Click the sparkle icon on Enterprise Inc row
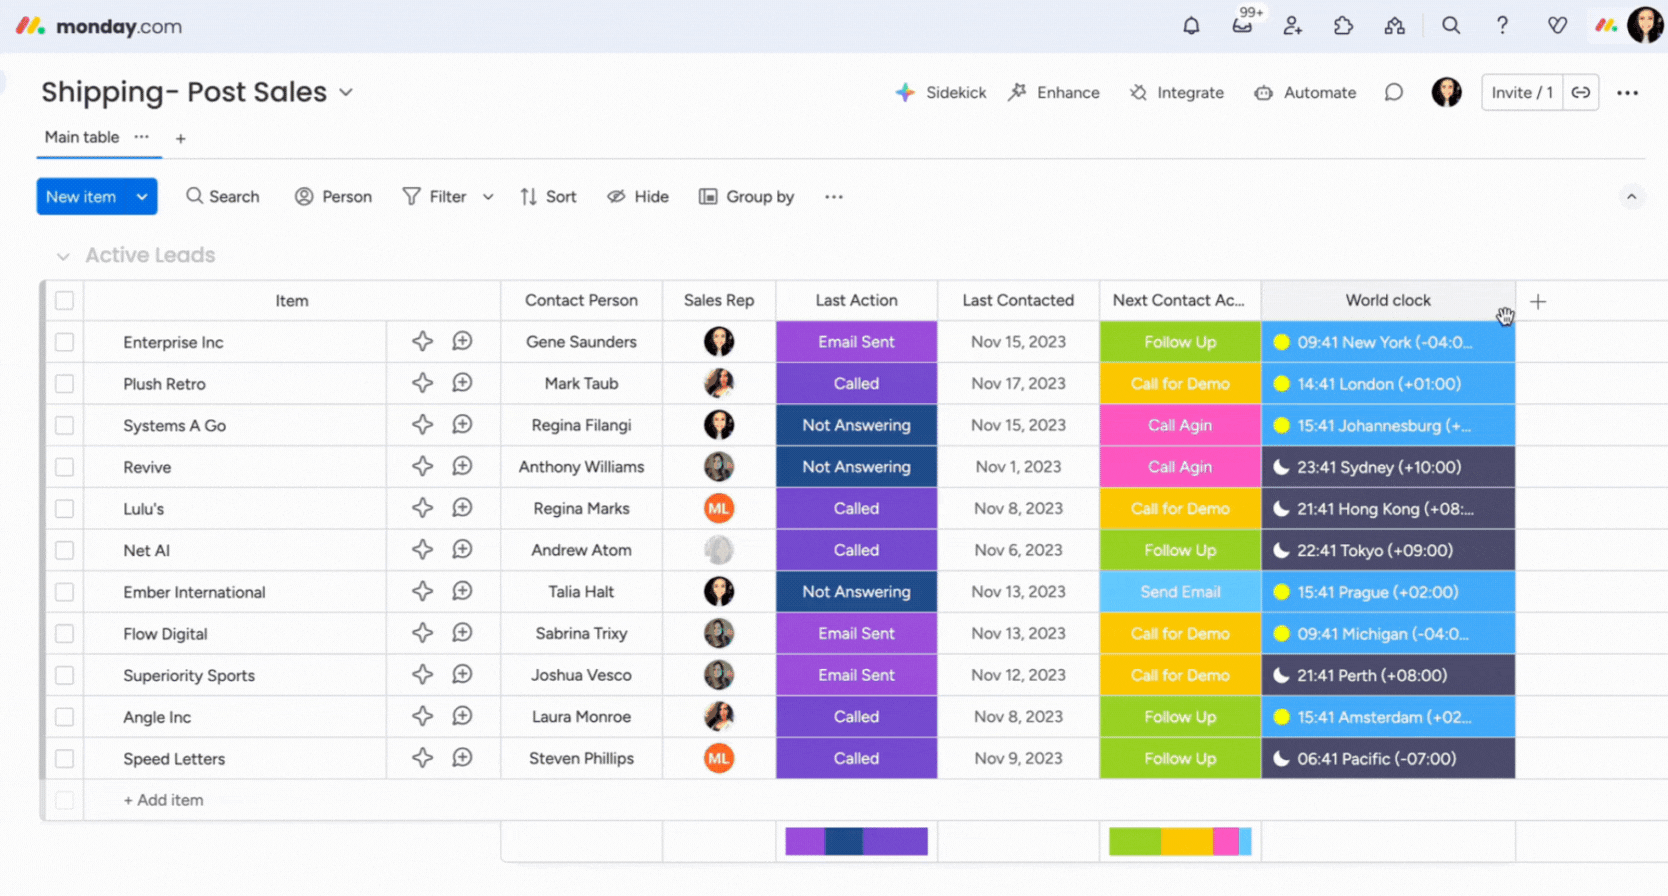1668x896 pixels. 423,342
